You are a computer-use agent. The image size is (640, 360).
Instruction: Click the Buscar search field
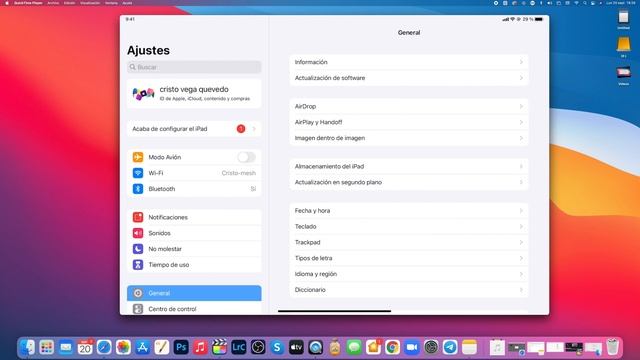(x=194, y=67)
